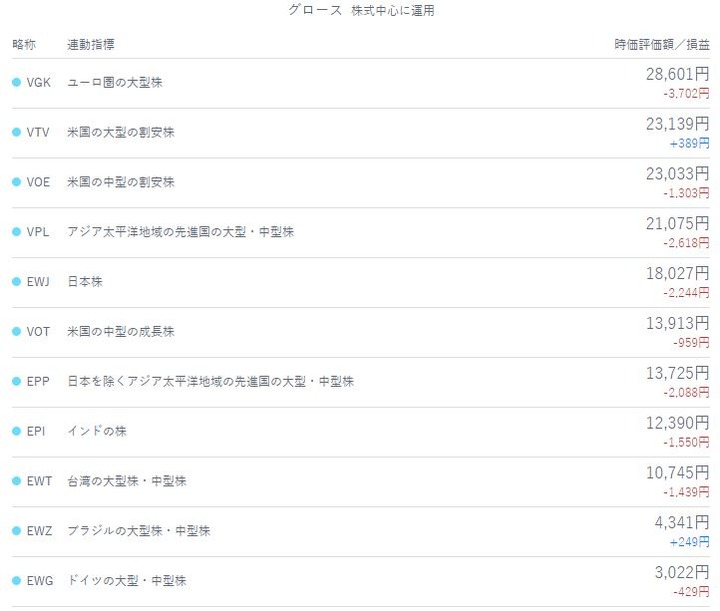Image resolution: width=720 pixels, height=611 pixels.
Task: Click the 28,601円 valuation amount
Action: click(677, 74)
